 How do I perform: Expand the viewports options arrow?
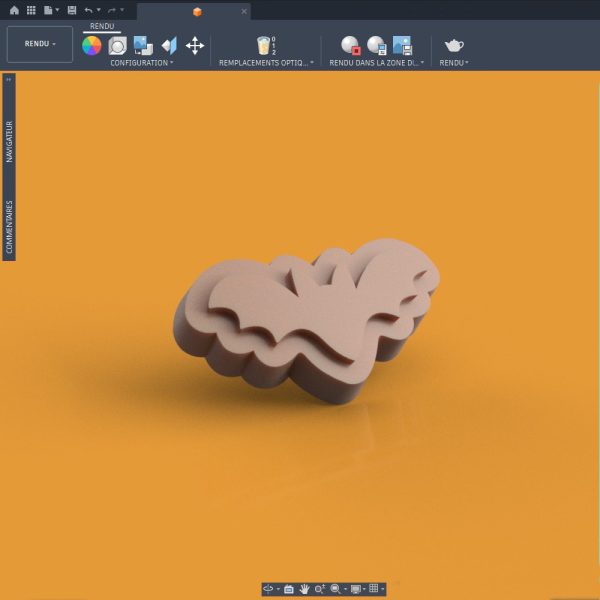click(382, 589)
